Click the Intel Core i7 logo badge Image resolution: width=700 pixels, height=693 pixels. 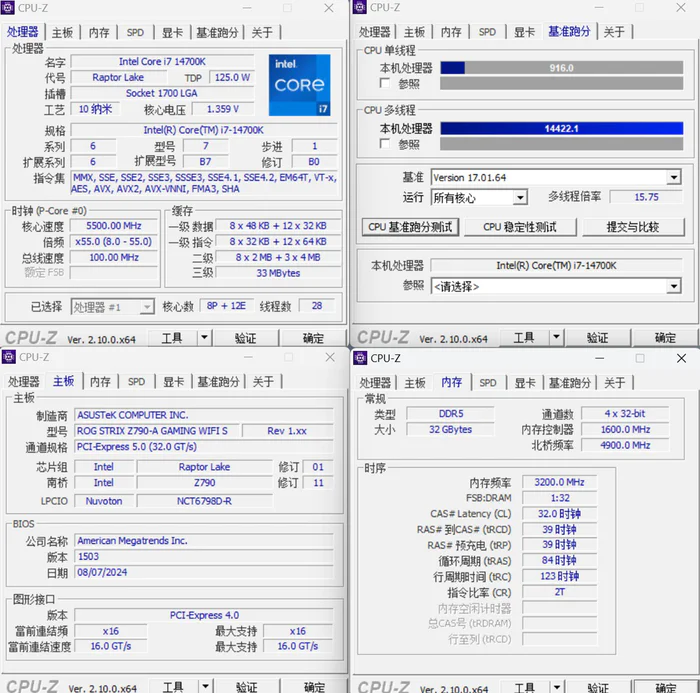click(300, 85)
